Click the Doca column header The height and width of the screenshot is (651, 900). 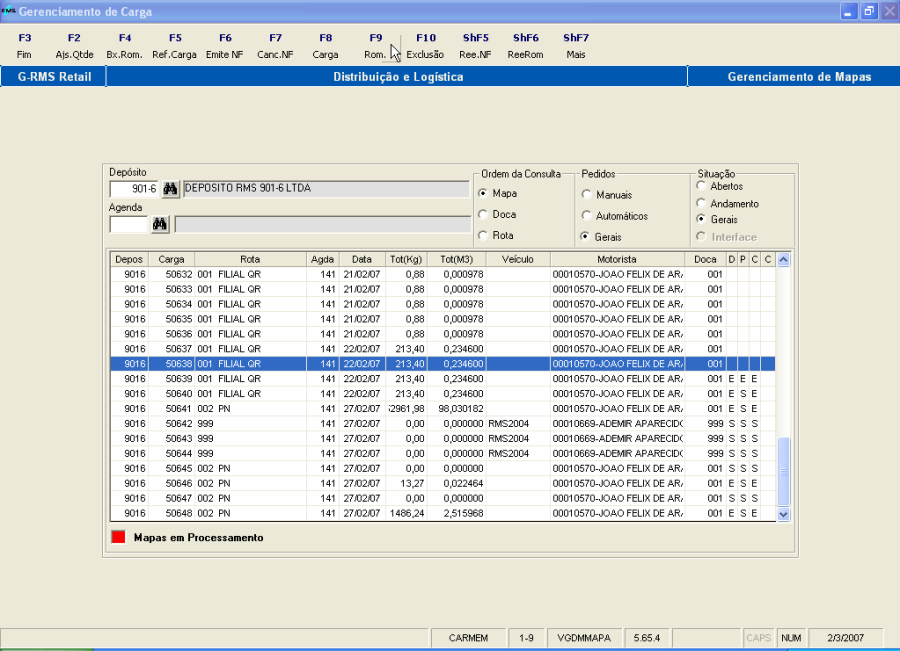705,259
